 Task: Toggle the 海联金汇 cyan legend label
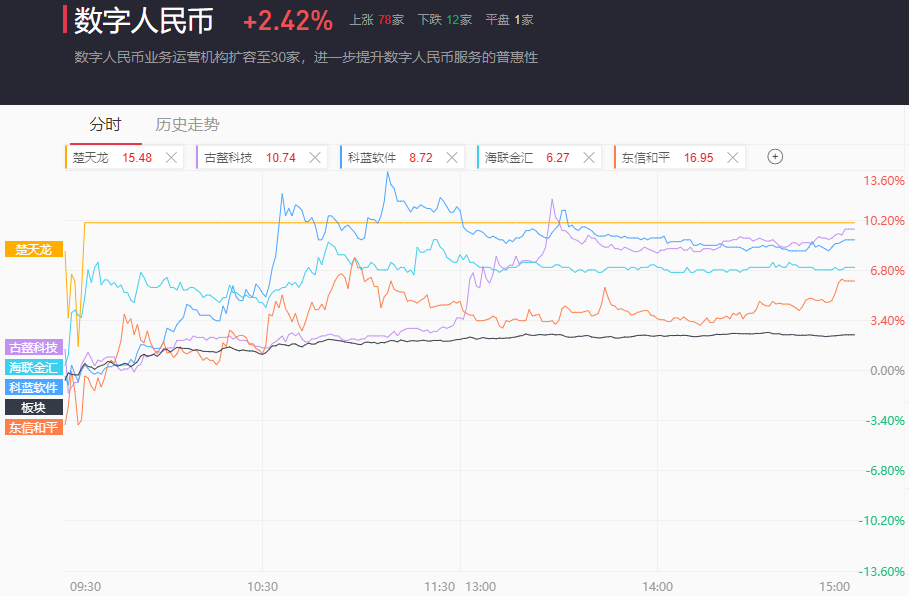34,367
